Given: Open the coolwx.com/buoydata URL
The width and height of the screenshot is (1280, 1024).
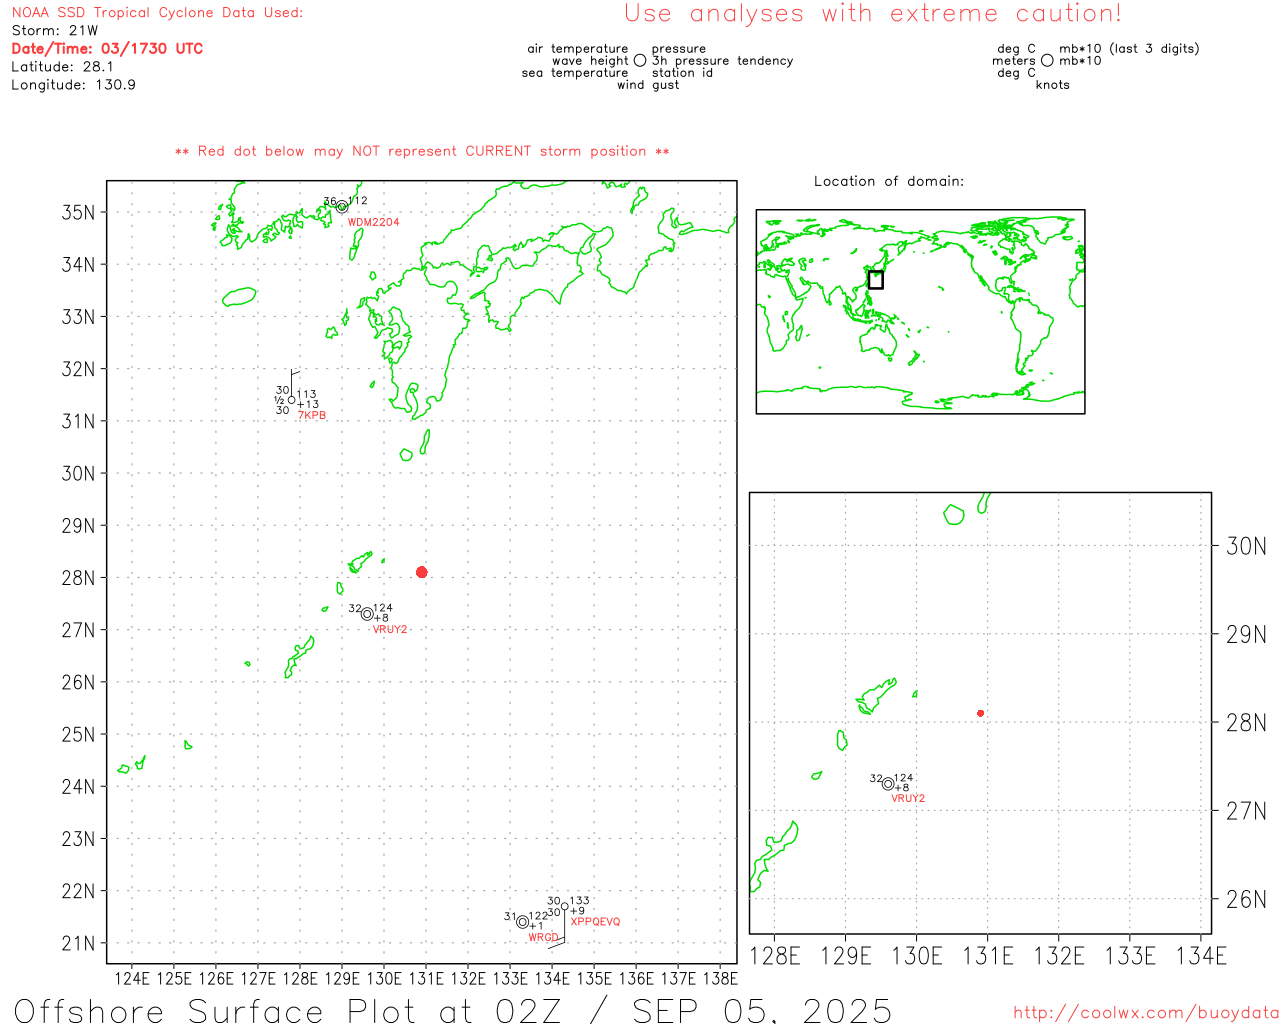Looking at the screenshot, I should tap(1146, 1012).
